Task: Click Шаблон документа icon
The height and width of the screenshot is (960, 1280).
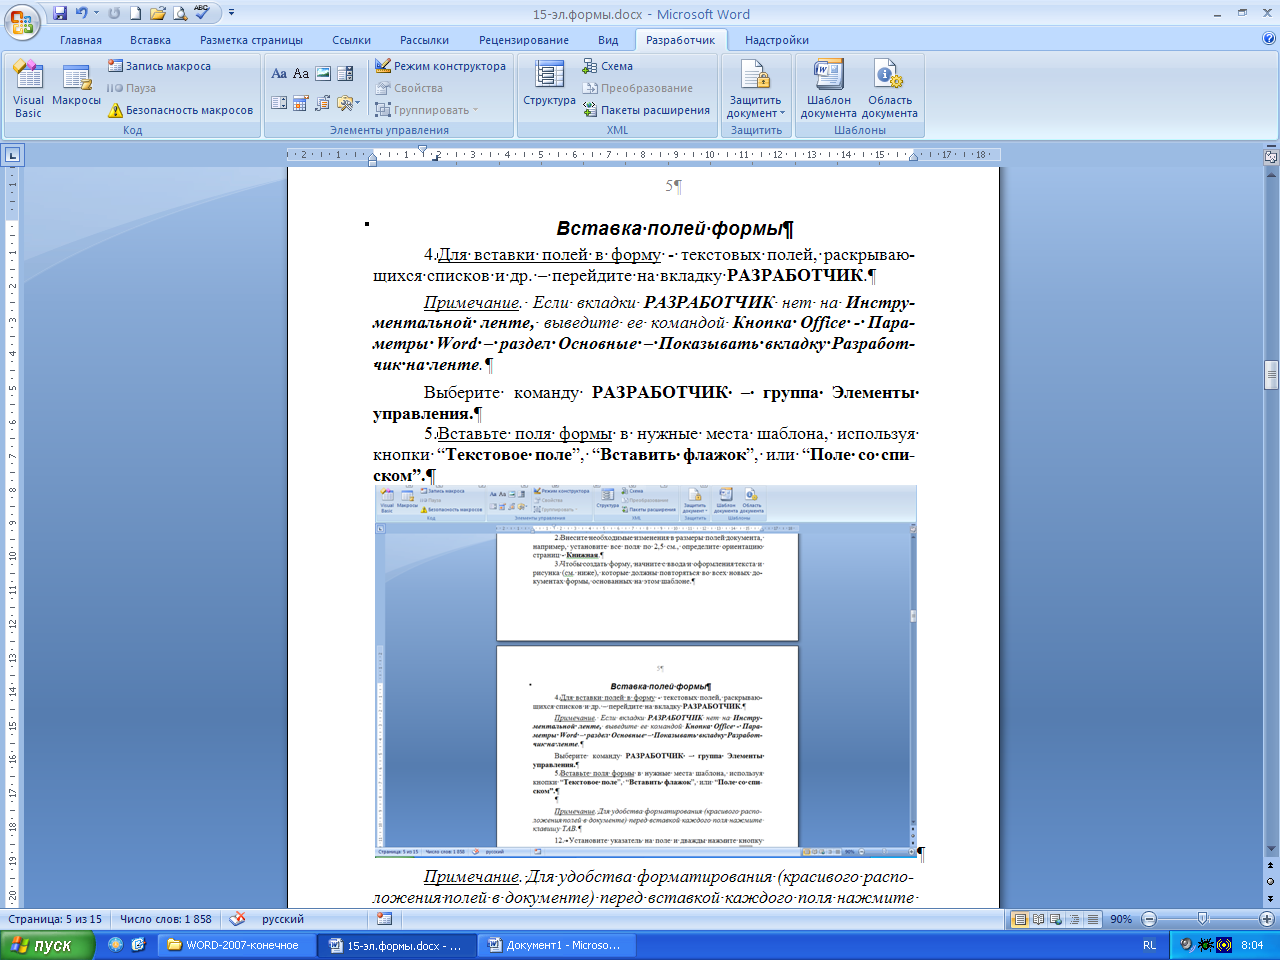Action: (x=828, y=88)
